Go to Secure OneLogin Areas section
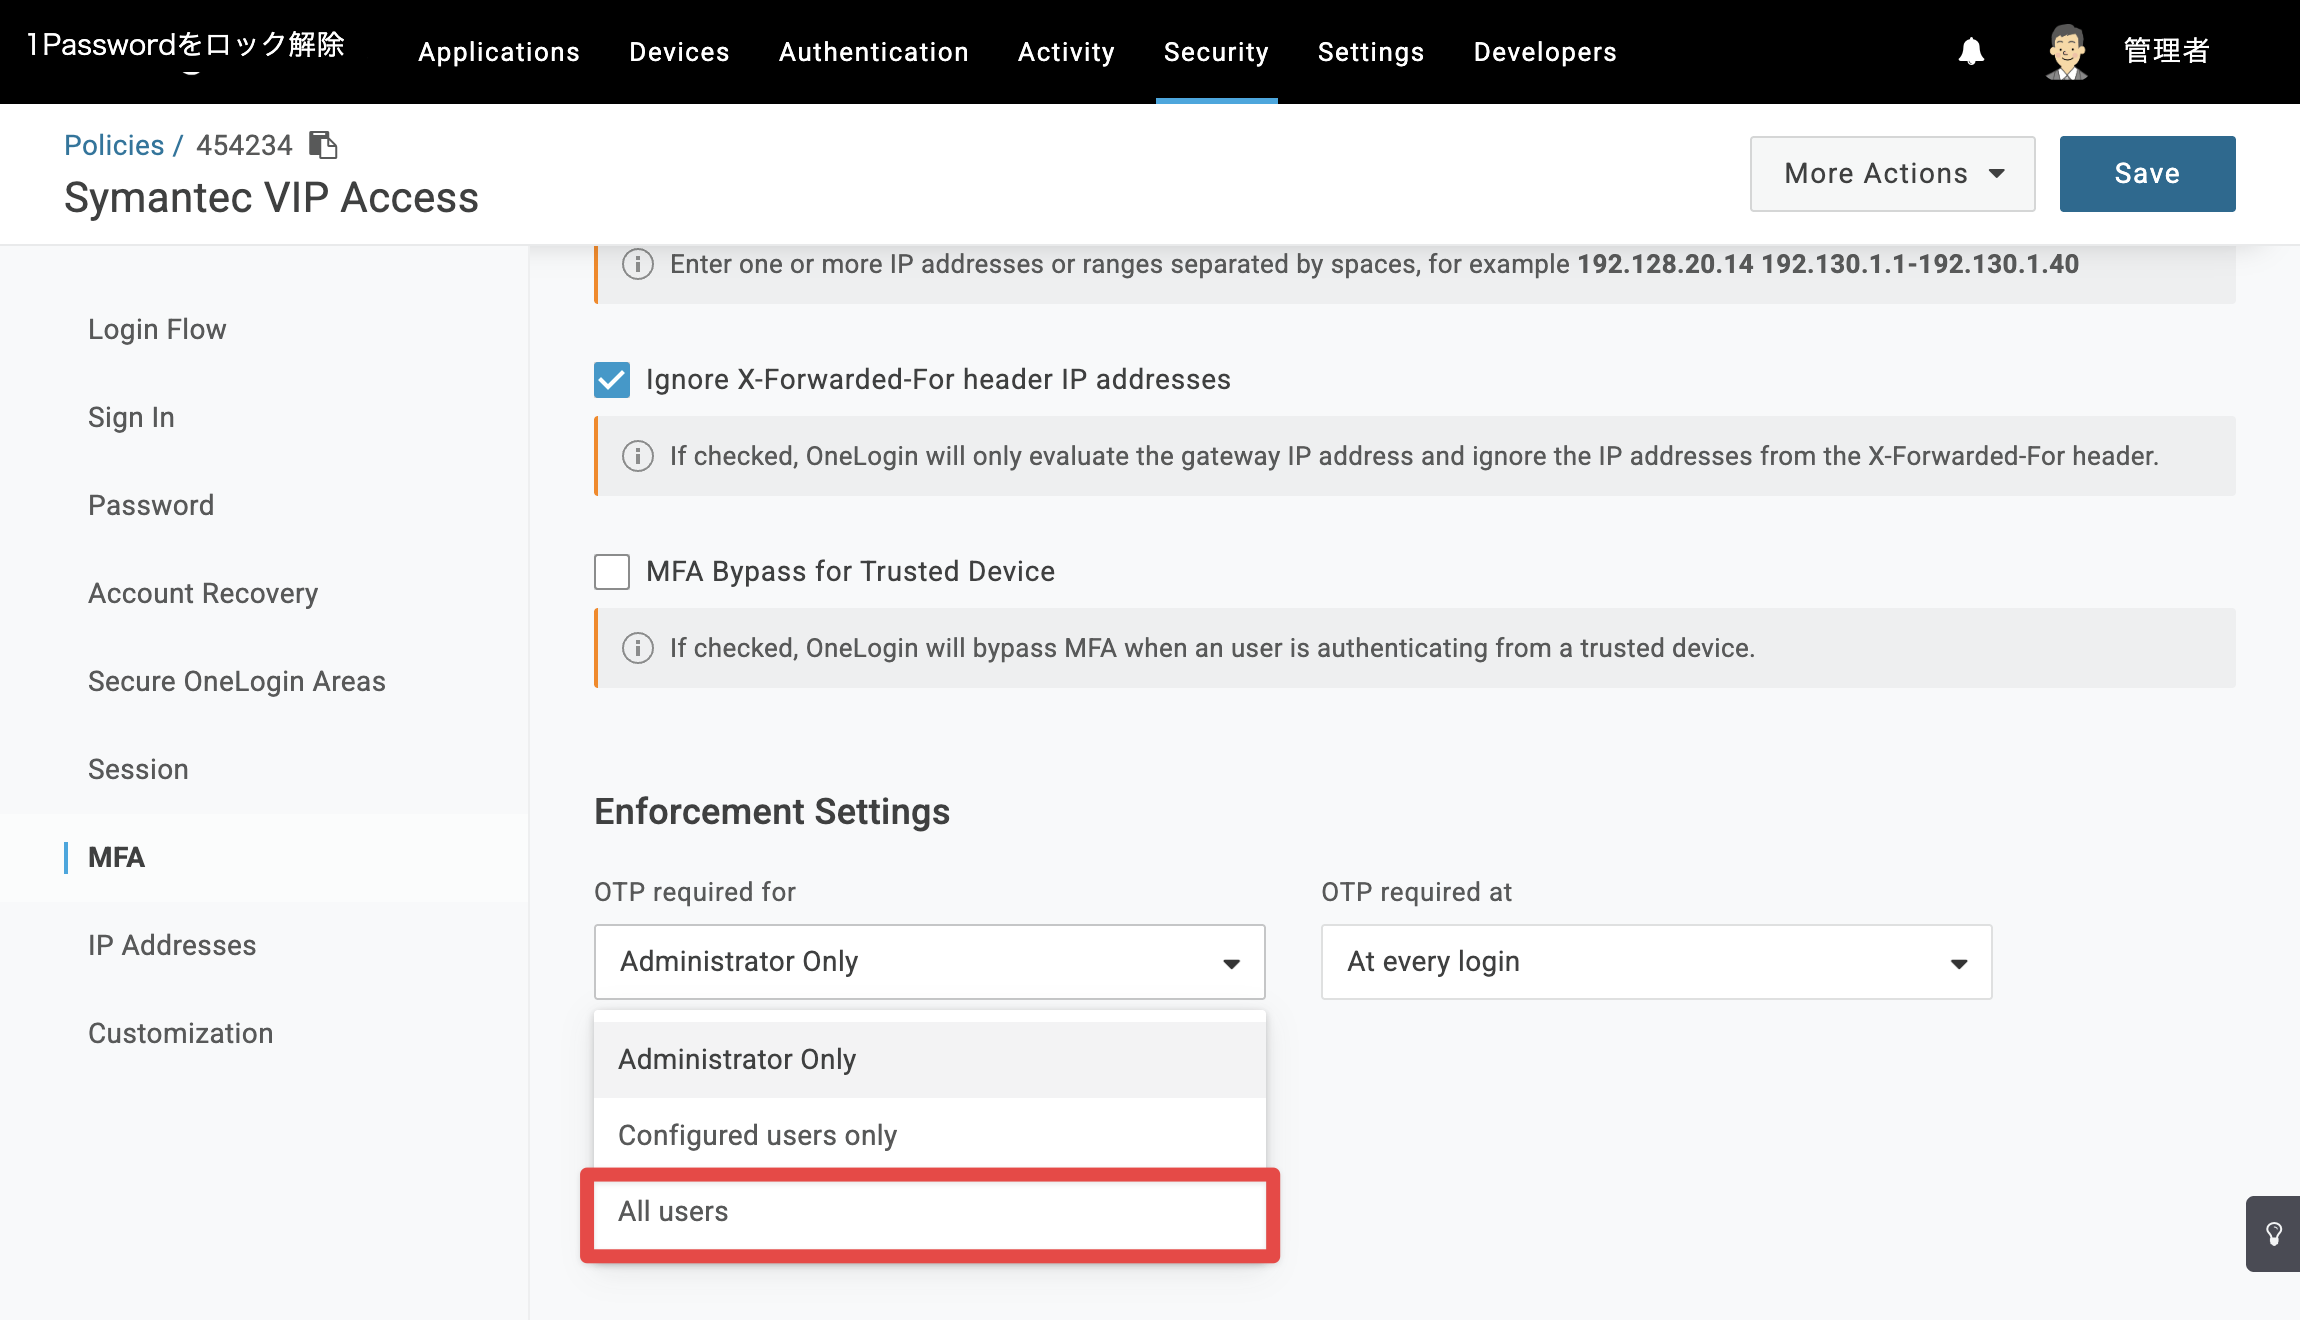This screenshot has height=1320, width=2300. [237, 681]
